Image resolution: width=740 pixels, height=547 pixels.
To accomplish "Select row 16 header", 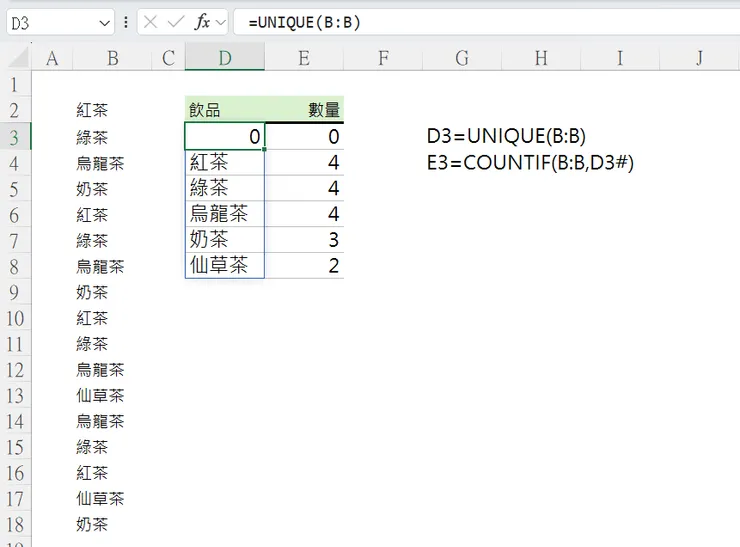I will point(15,473).
